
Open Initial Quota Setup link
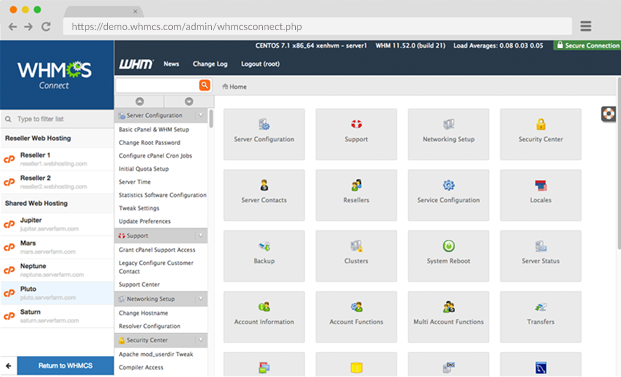point(144,169)
